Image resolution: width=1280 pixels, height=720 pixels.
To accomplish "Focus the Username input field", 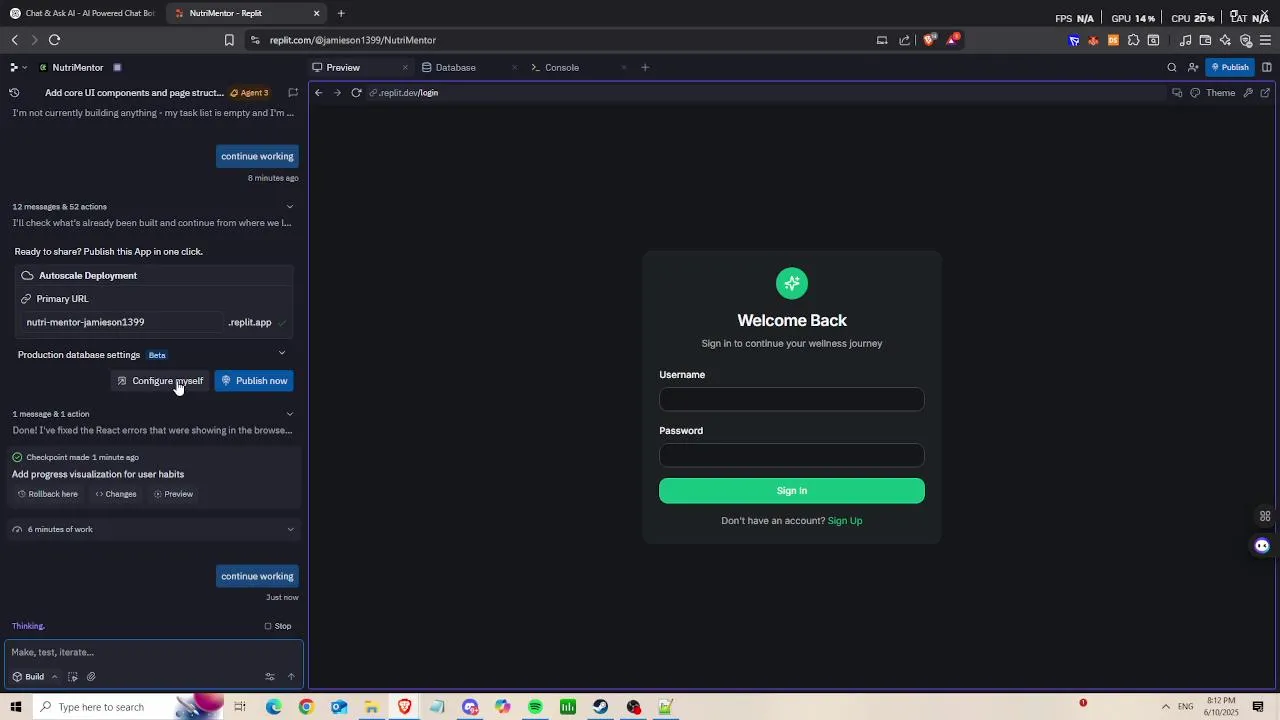I will (792, 399).
